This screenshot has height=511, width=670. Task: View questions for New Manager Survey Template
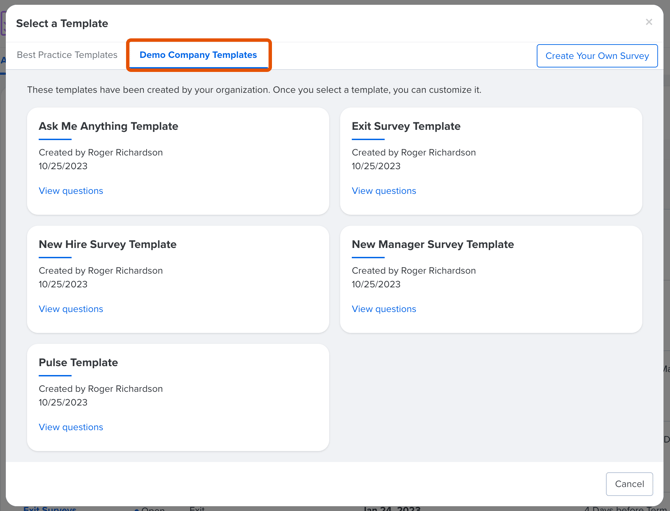click(x=384, y=309)
